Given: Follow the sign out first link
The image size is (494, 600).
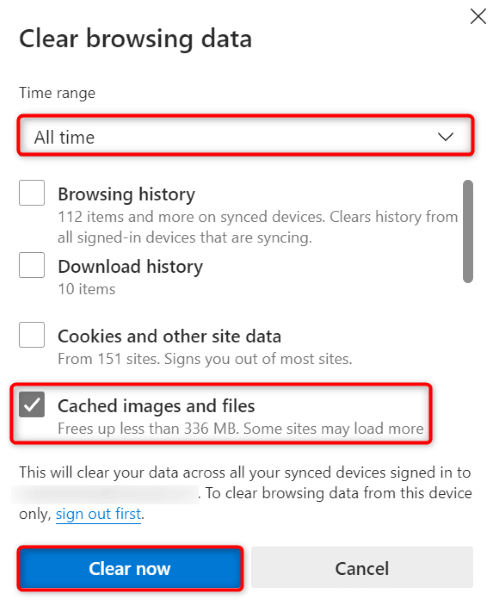Looking at the screenshot, I should point(98,514).
